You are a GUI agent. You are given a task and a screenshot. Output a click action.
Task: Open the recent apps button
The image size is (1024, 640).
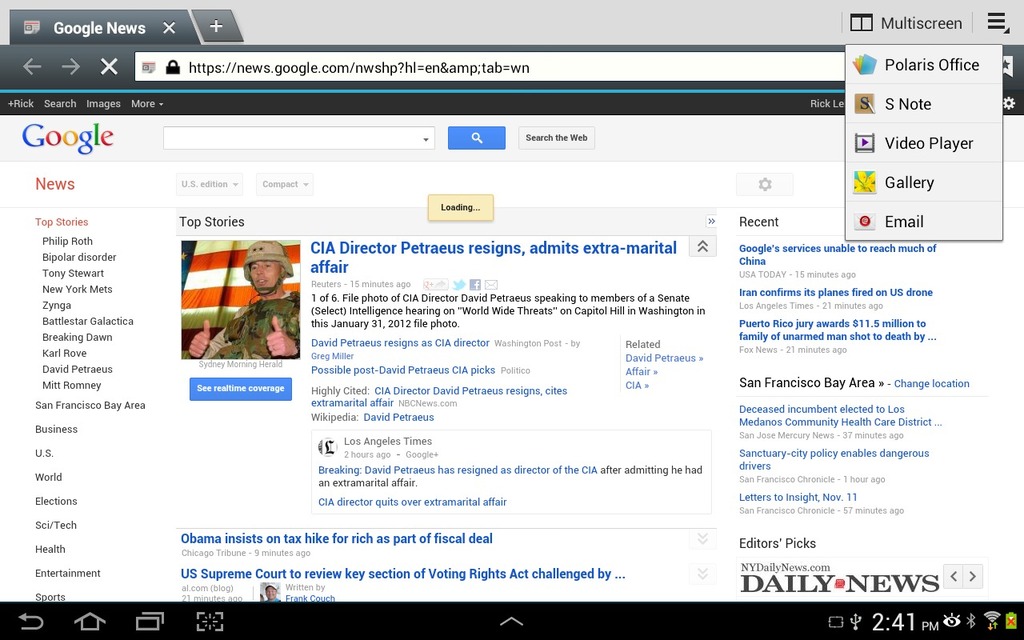[x=150, y=621]
